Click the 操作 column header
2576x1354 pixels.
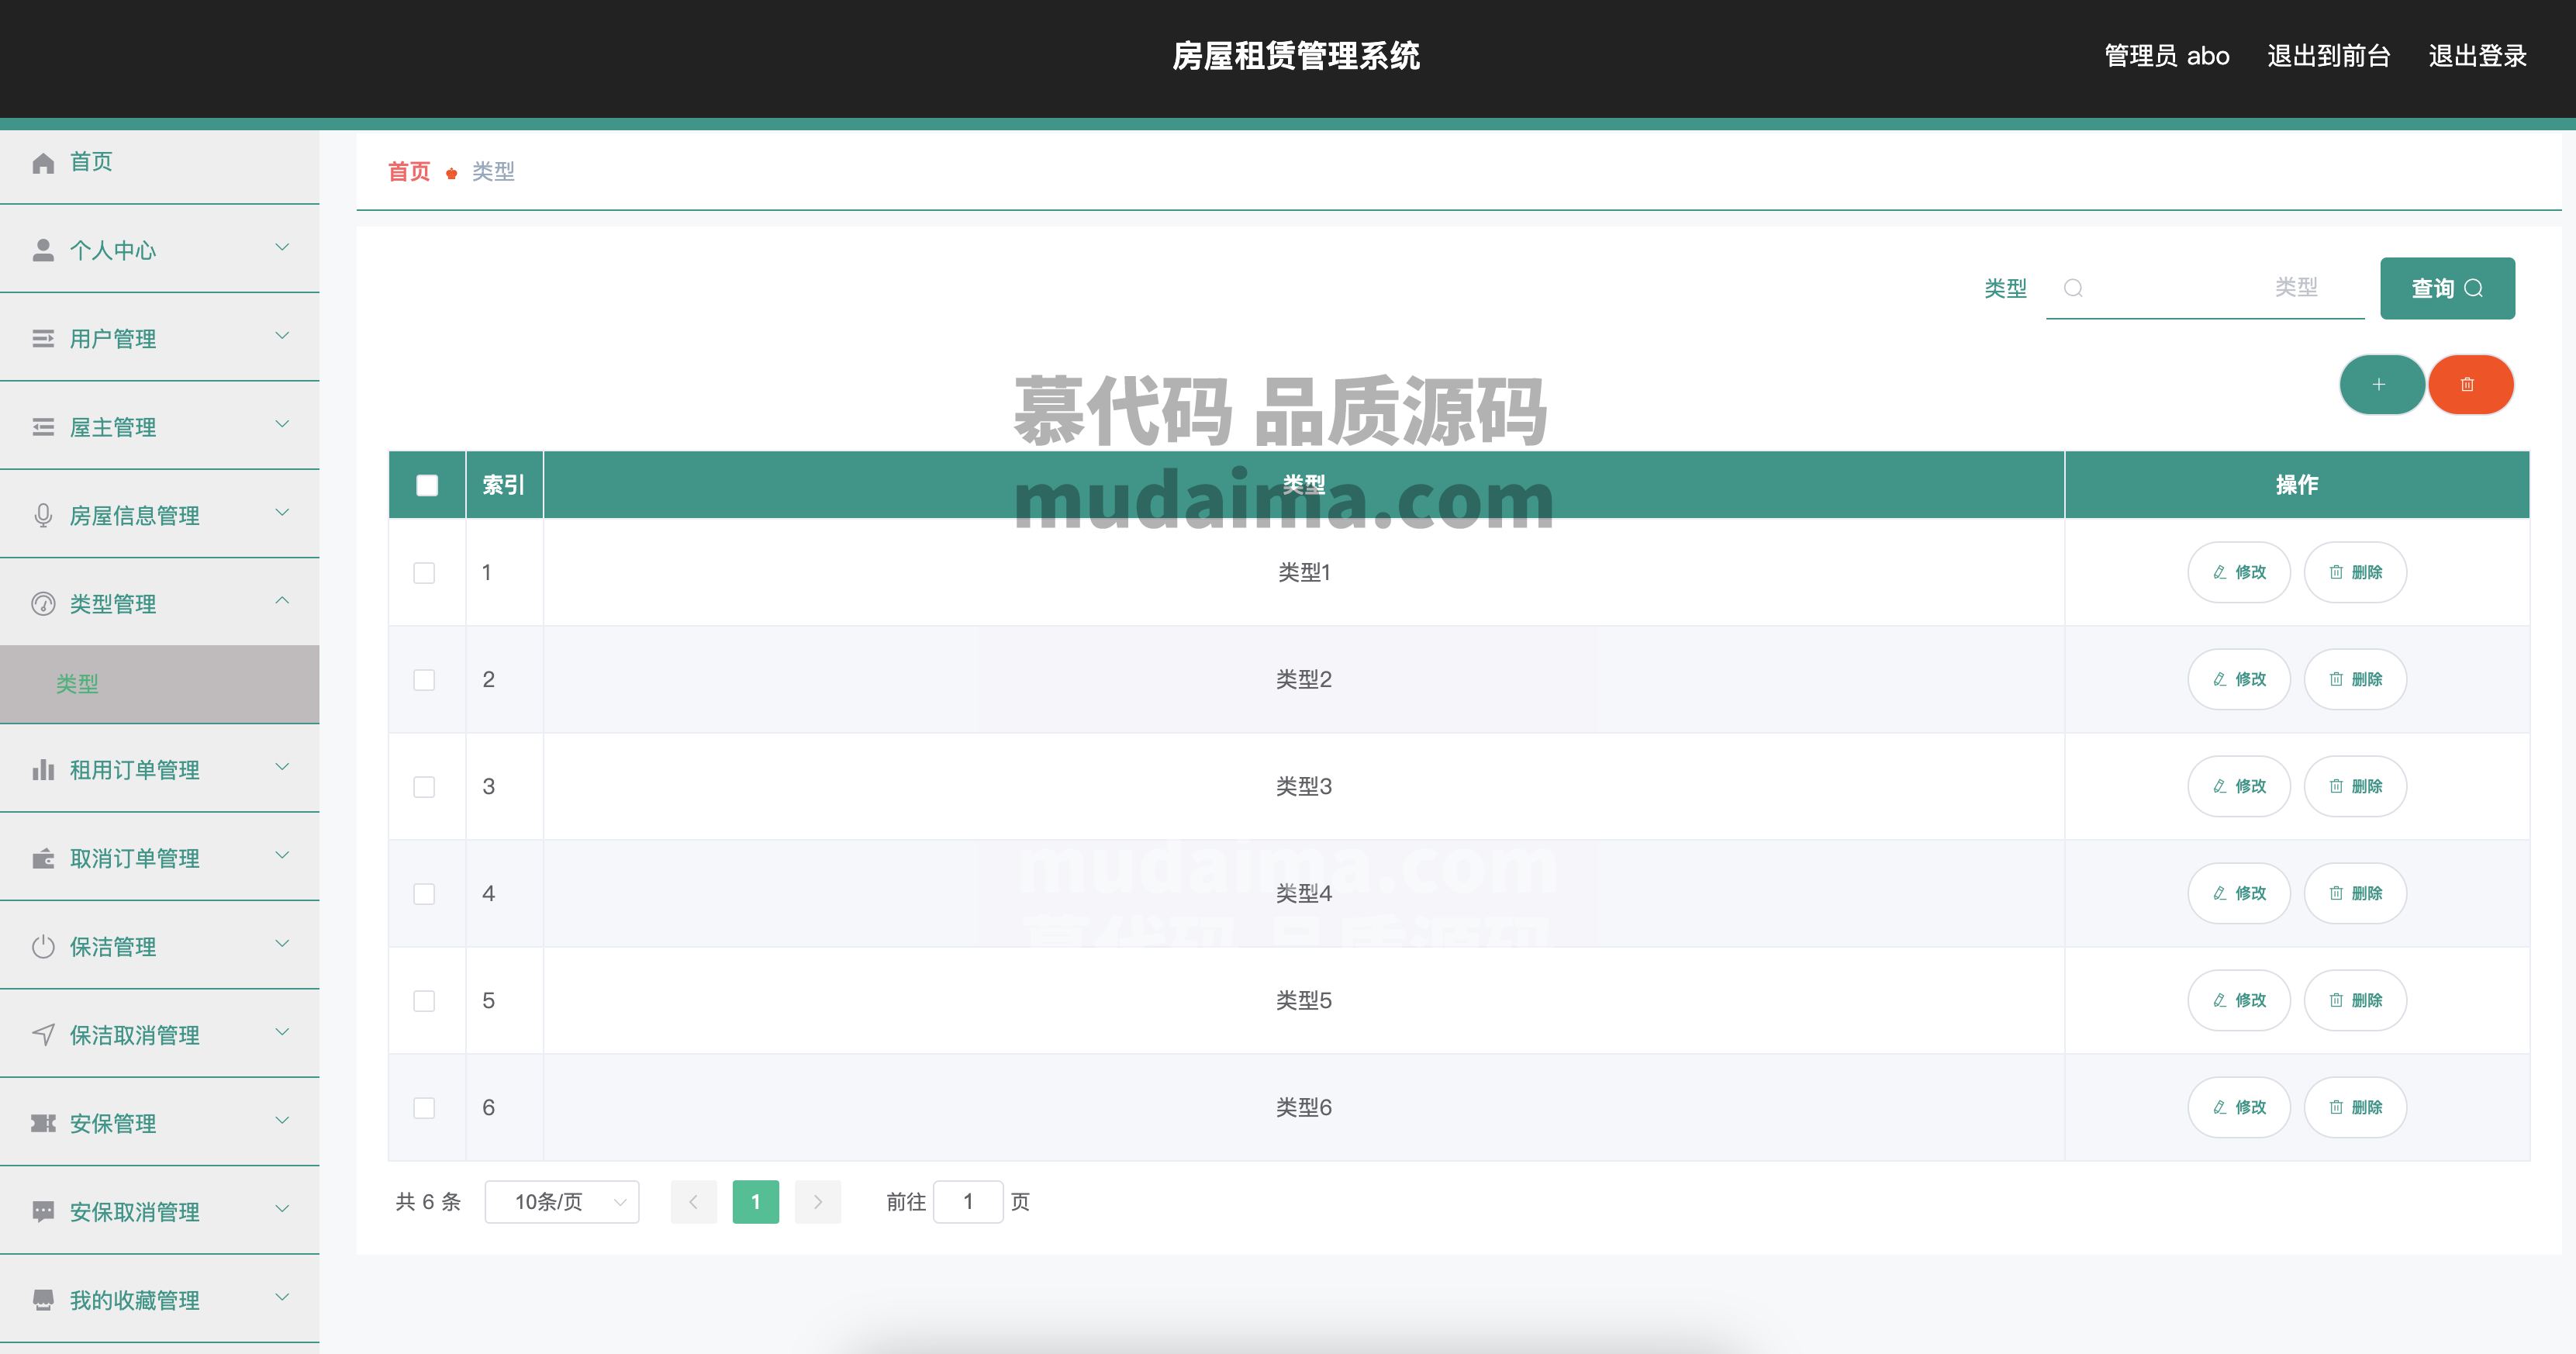click(x=2297, y=485)
